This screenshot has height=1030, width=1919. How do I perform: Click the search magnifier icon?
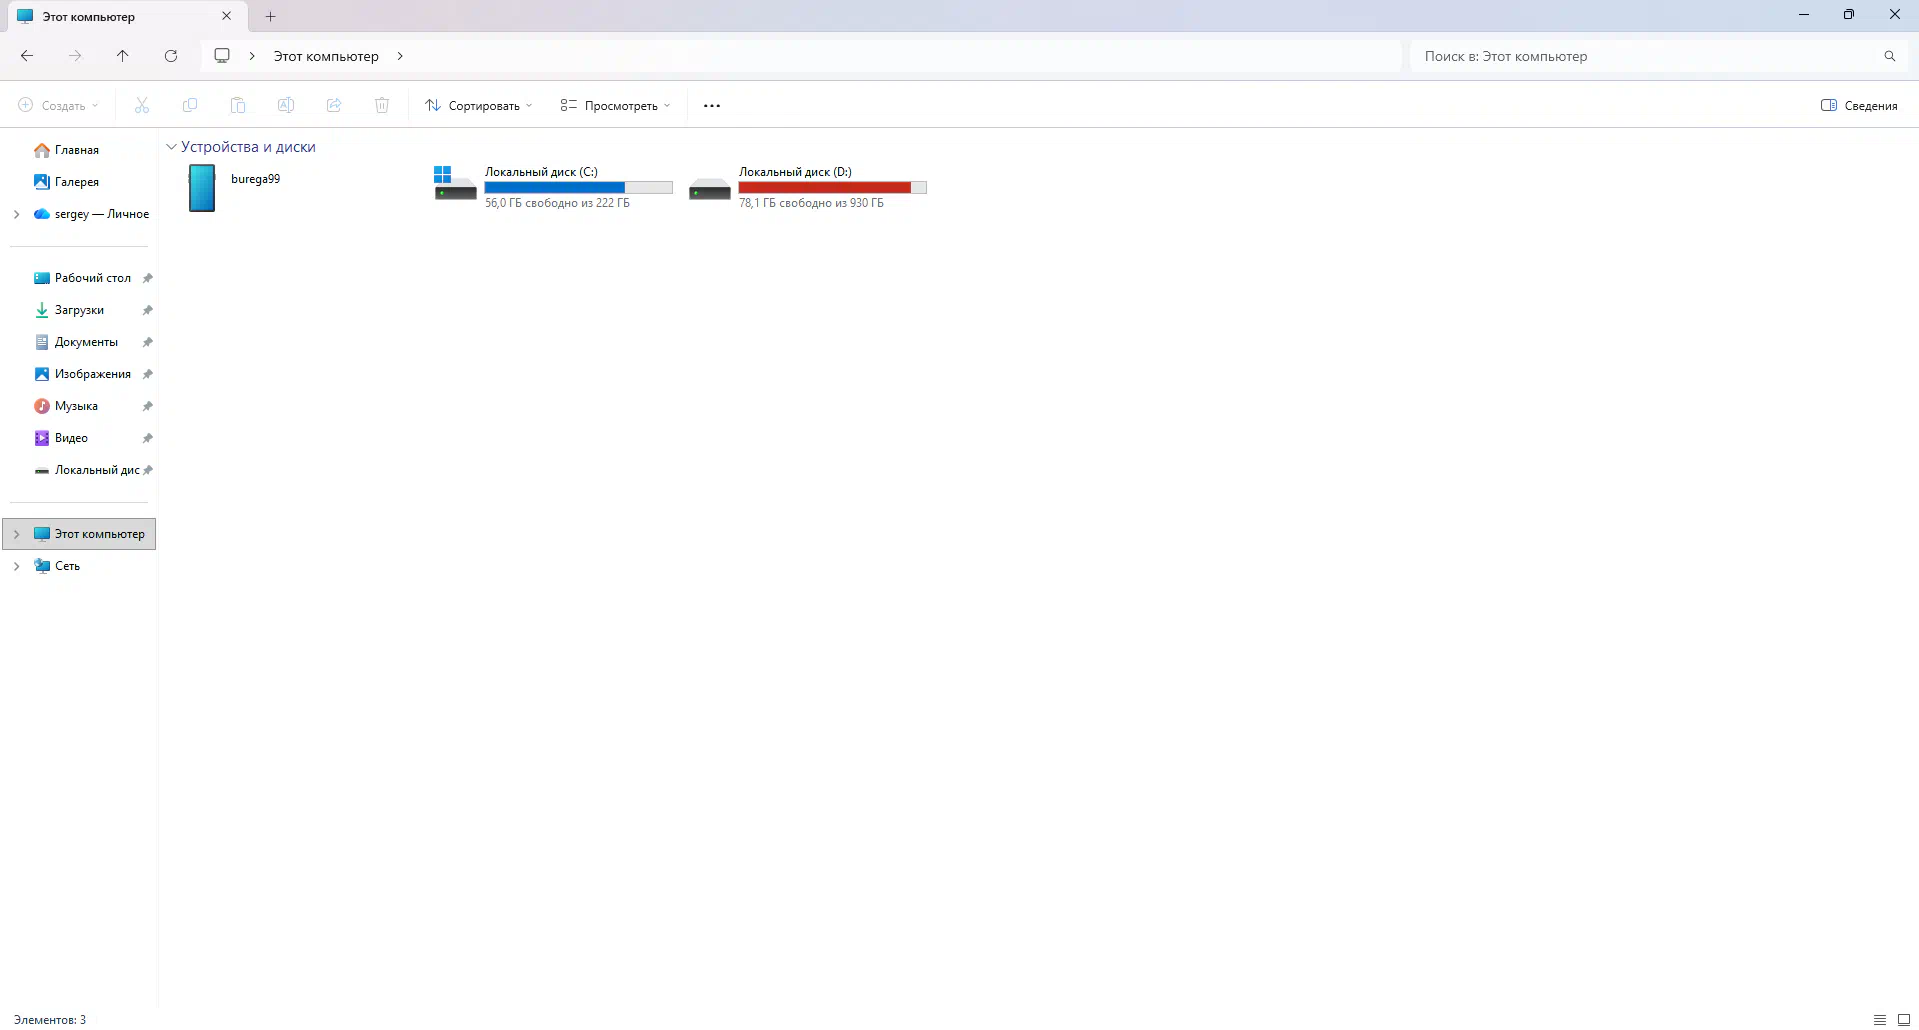pos(1889,56)
